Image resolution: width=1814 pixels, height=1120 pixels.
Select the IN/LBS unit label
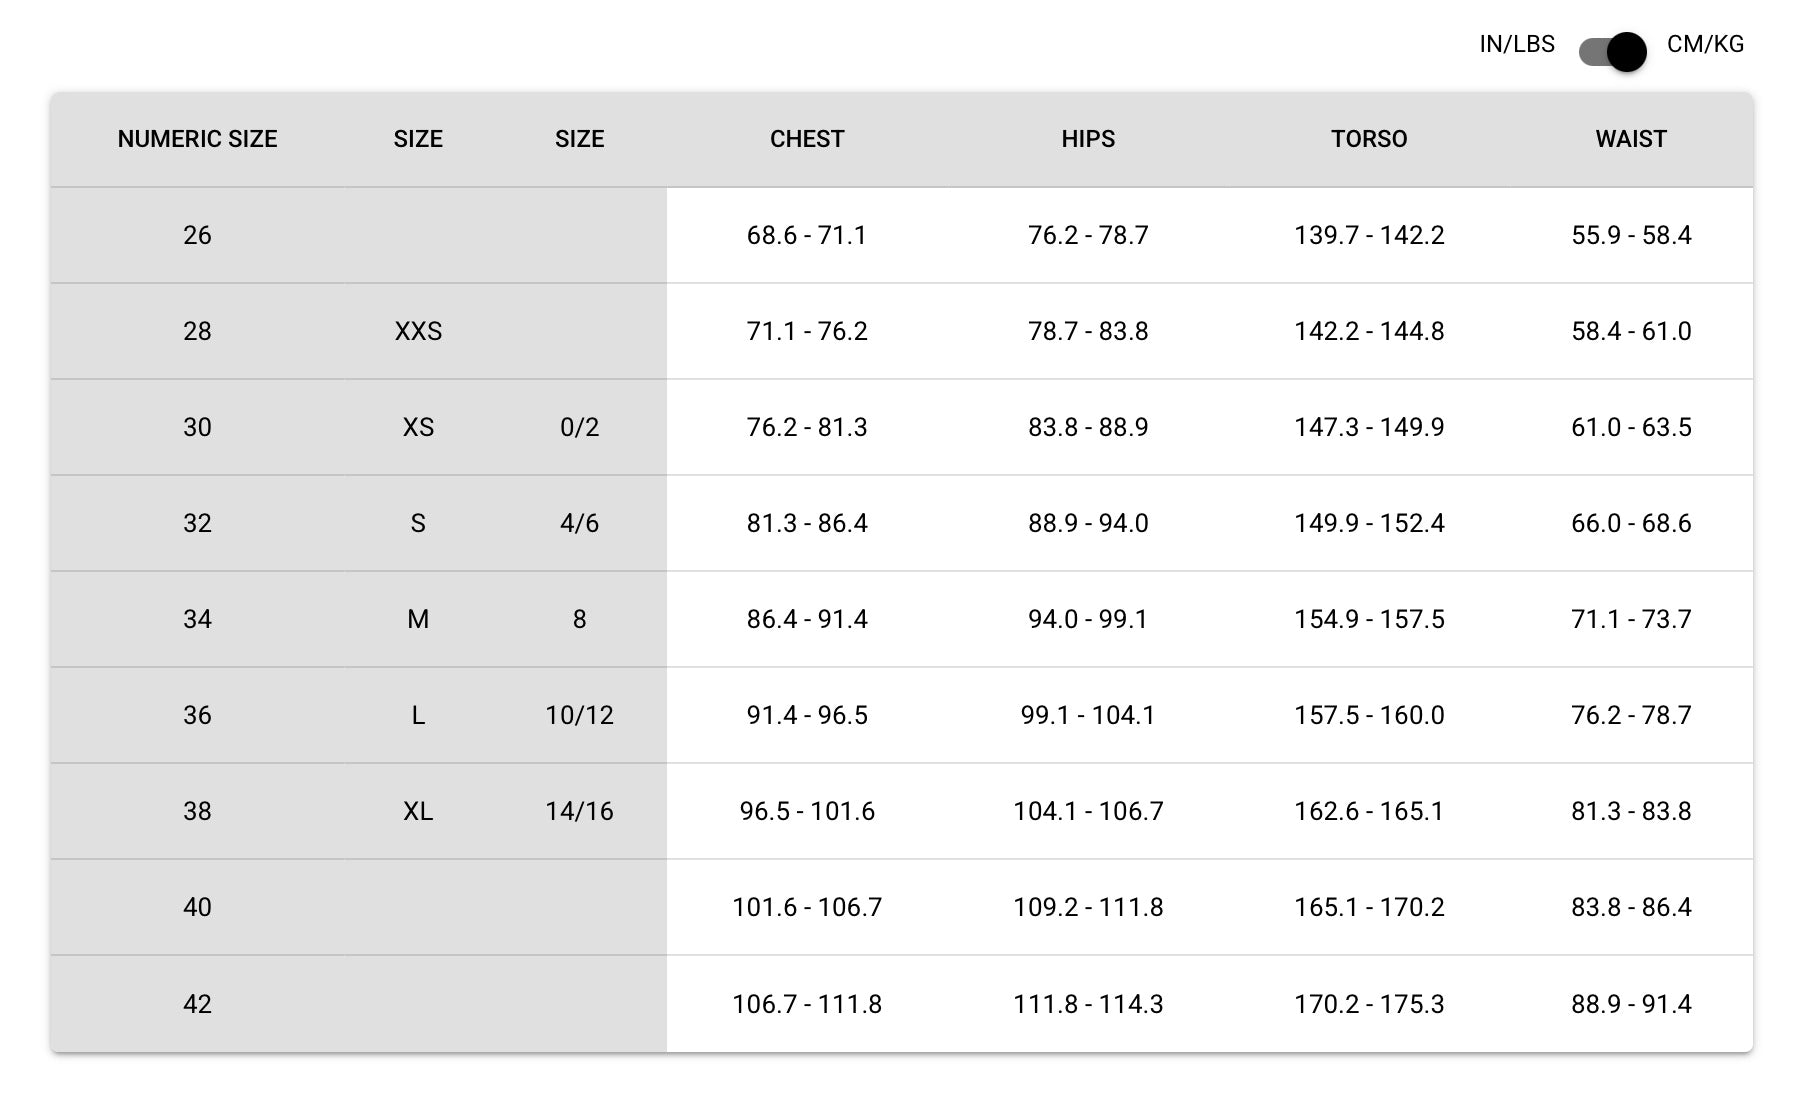click(1516, 44)
